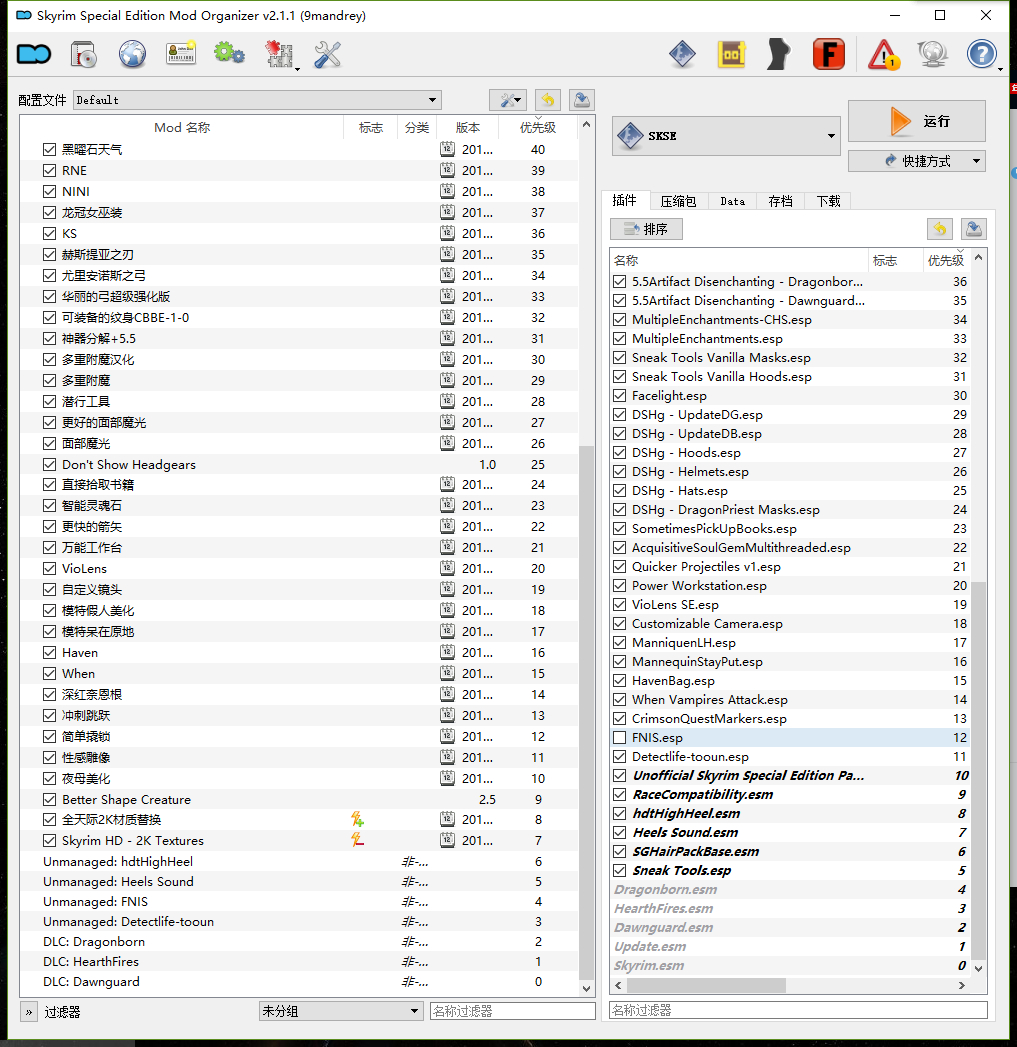Uncheck the NINI mod
Screen dimensions: 1017x1047
(x=49, y=192)
